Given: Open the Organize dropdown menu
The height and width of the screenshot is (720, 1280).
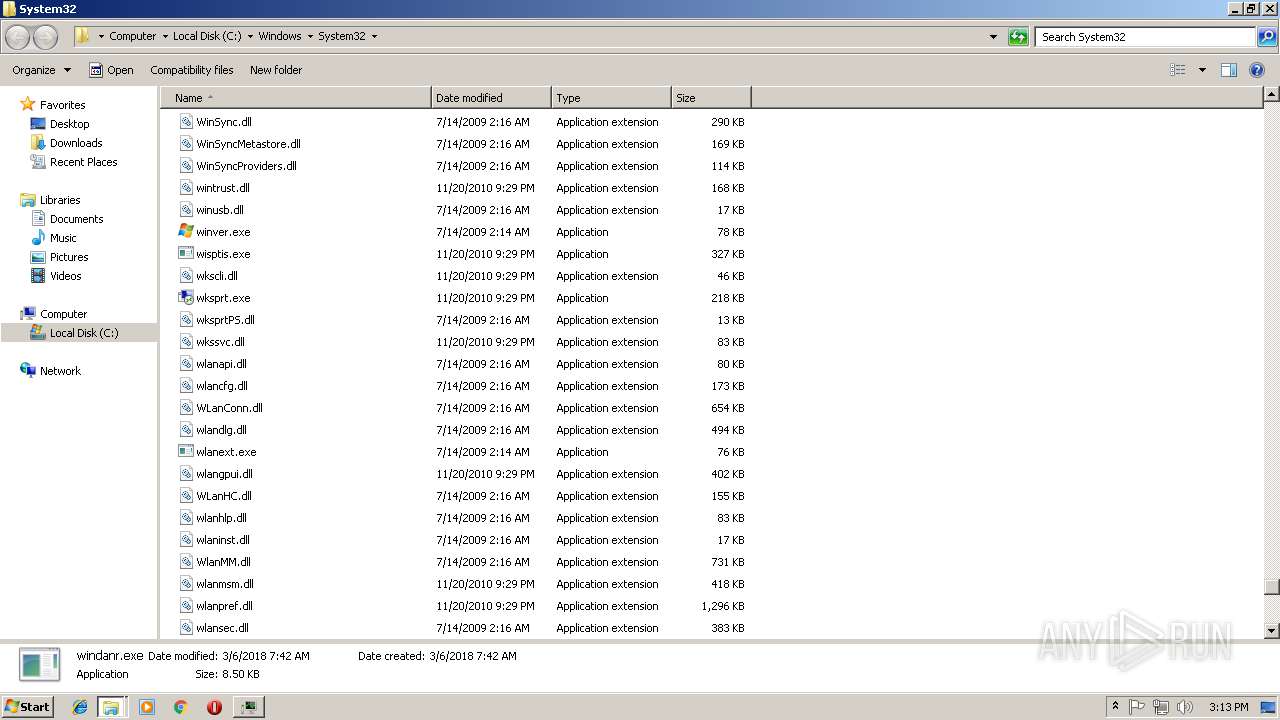Looking at the screenshot, I should [x=42, y=70].
